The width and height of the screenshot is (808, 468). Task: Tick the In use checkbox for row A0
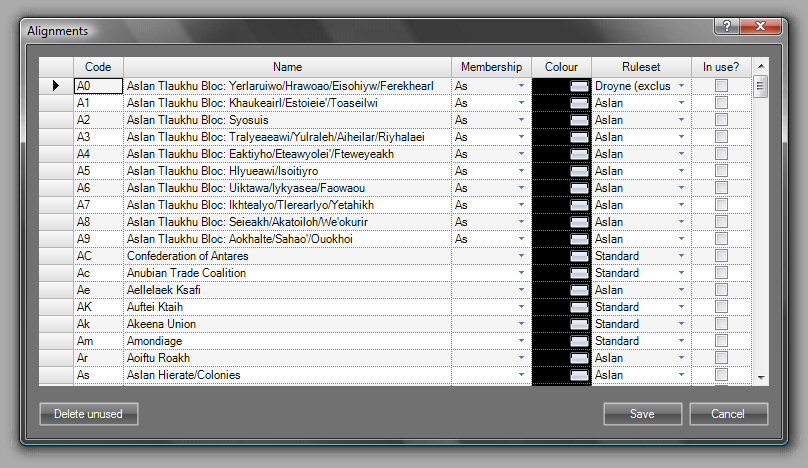(x=721, y=87)
